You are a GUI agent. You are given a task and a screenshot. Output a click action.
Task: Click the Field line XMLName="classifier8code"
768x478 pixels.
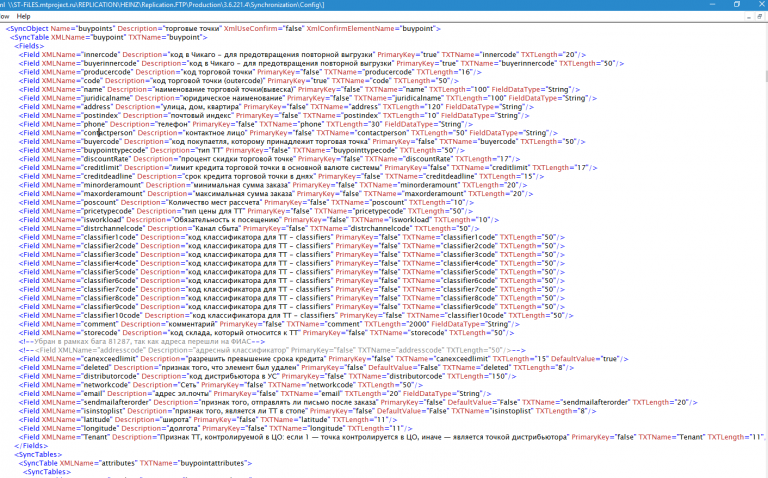tap(291, 298)
